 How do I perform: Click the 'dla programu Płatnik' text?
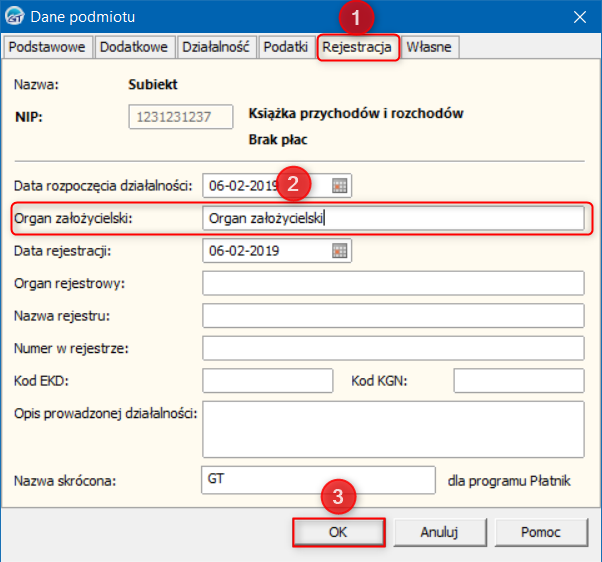(509, 481)
